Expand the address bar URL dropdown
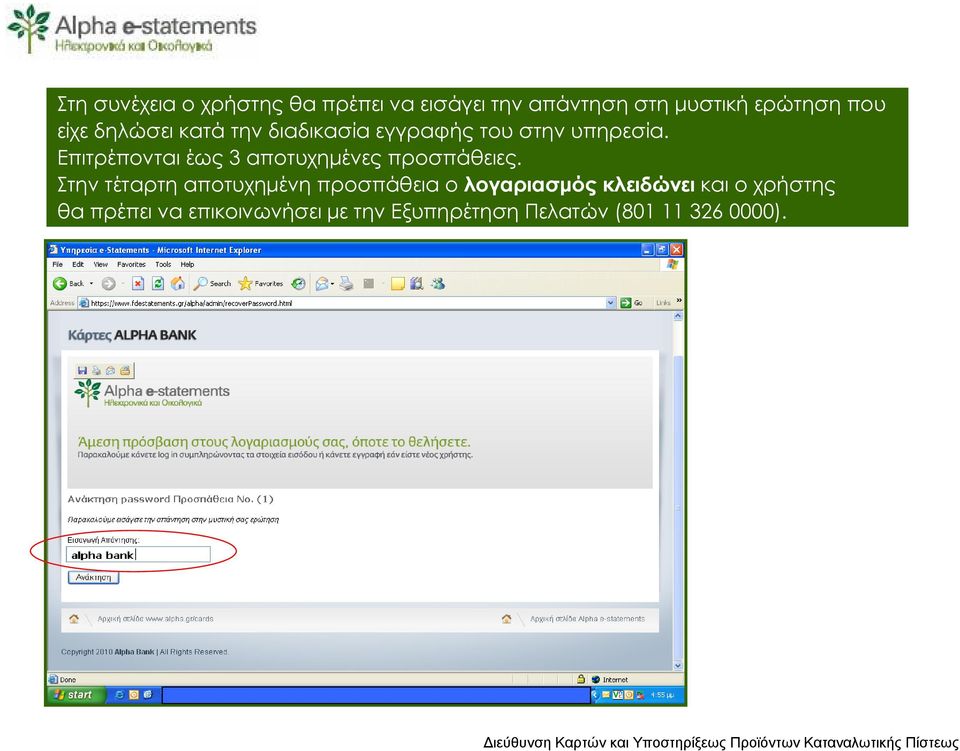 click(610, 303)
